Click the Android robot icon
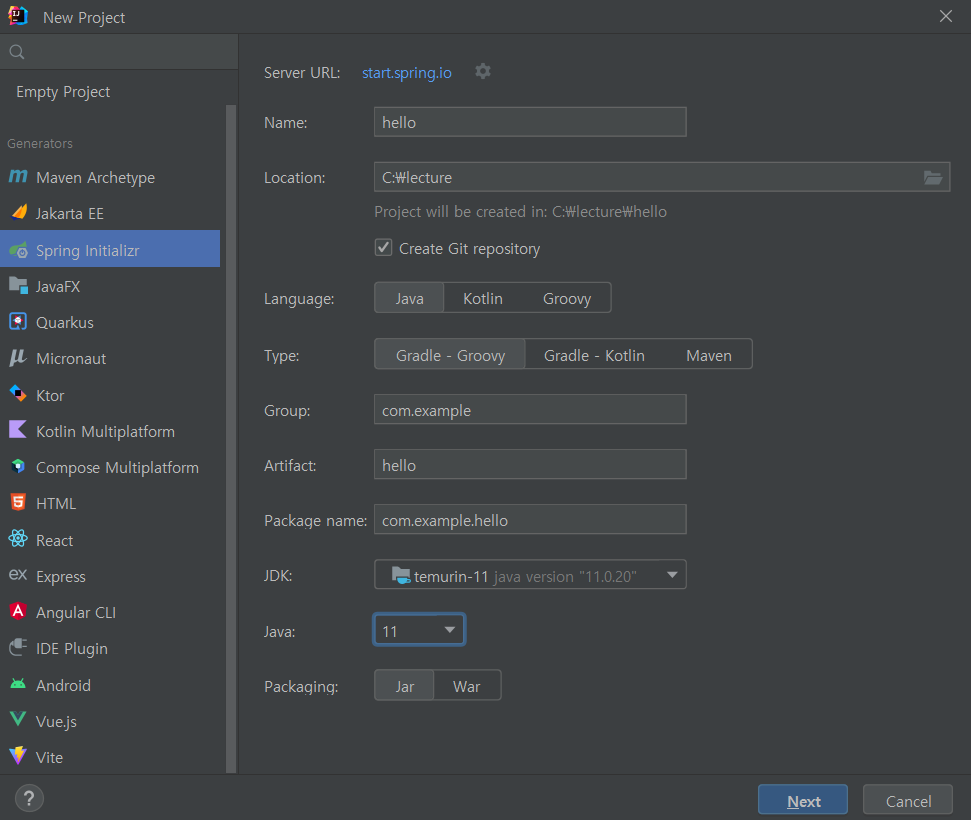The image size is (971, 820). pyautogui.click(x=18, y=684)
